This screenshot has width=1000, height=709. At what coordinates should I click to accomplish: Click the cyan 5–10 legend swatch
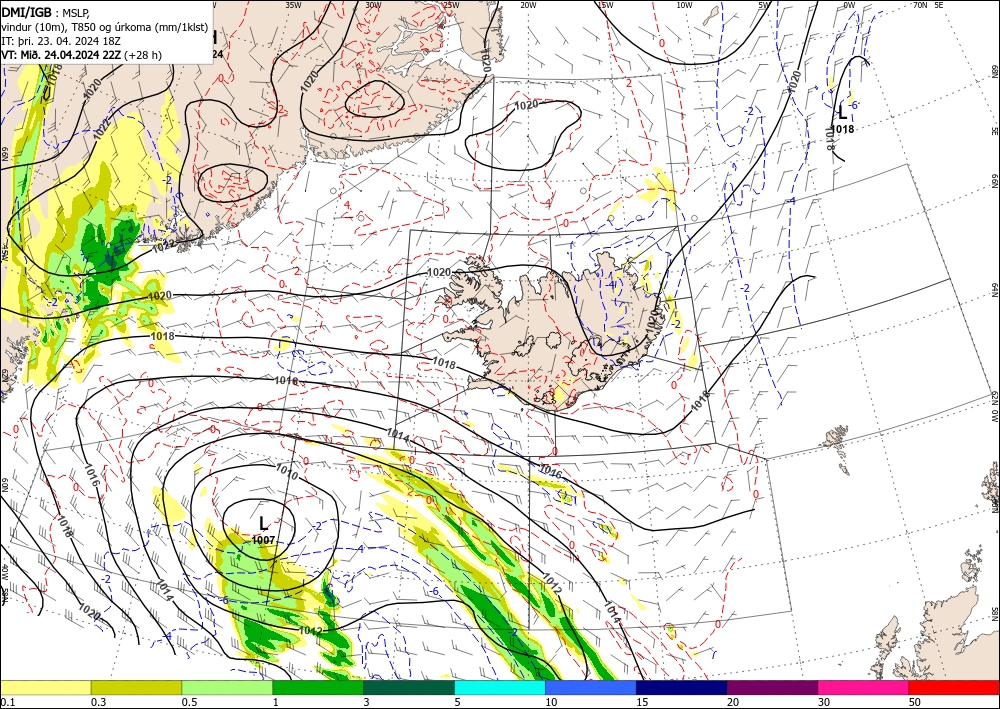(x=500, y=687)
